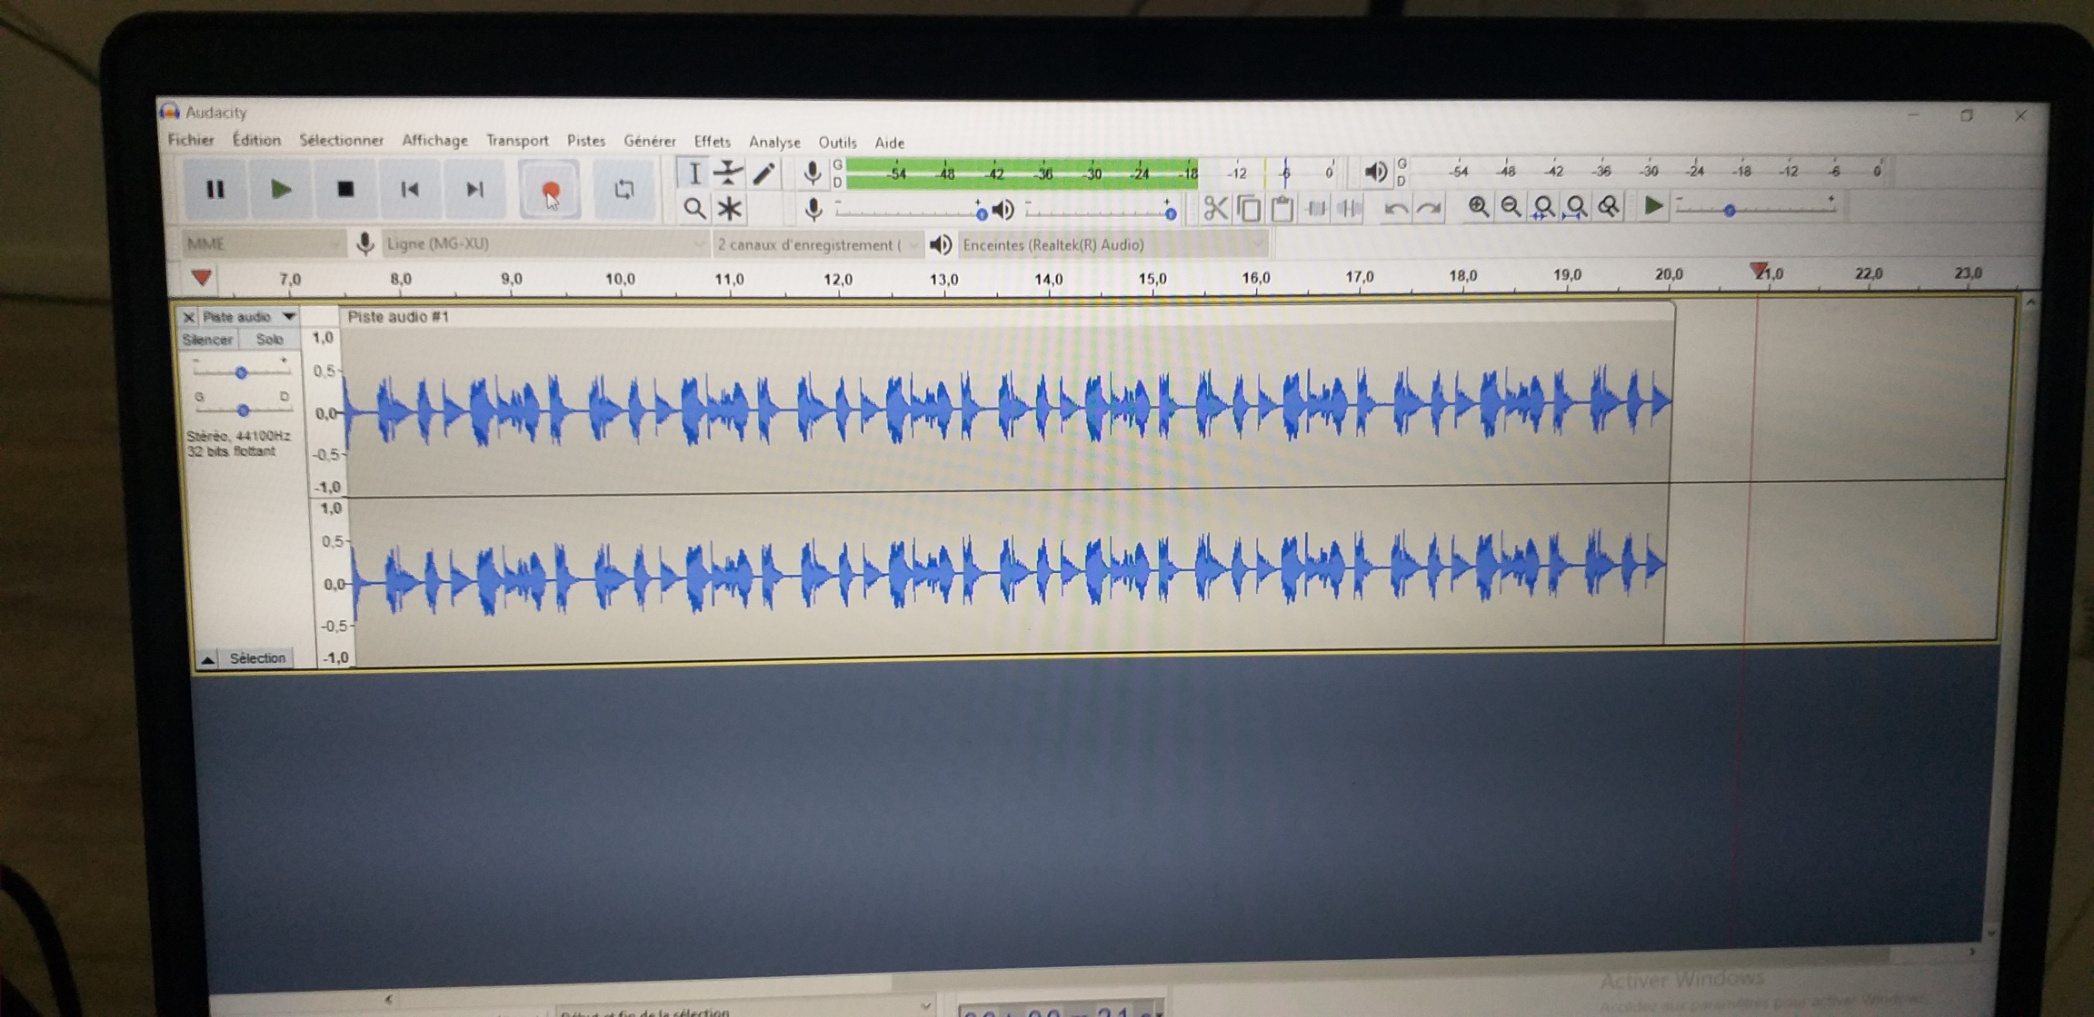Paste with the clipboard icon
This screenshot has width=2094, height=1017.
click(x=1282, y=208)
